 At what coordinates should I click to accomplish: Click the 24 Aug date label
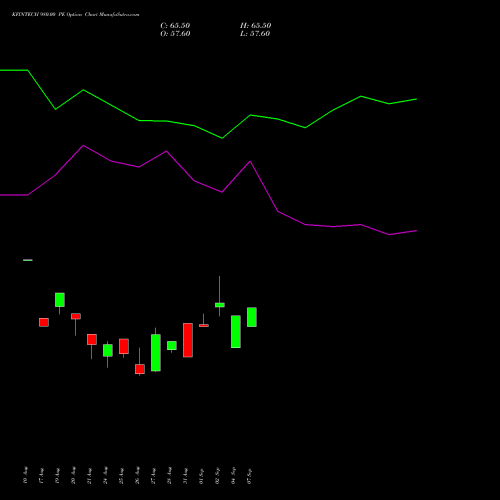(x=105, y=476)
